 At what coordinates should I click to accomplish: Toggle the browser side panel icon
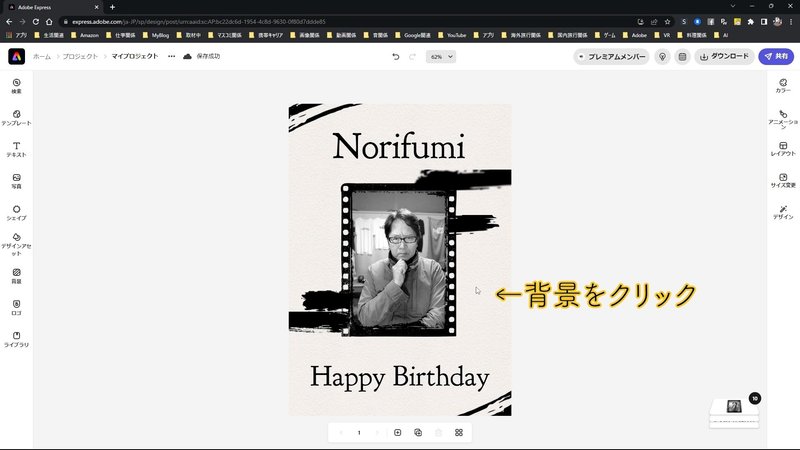764,21
